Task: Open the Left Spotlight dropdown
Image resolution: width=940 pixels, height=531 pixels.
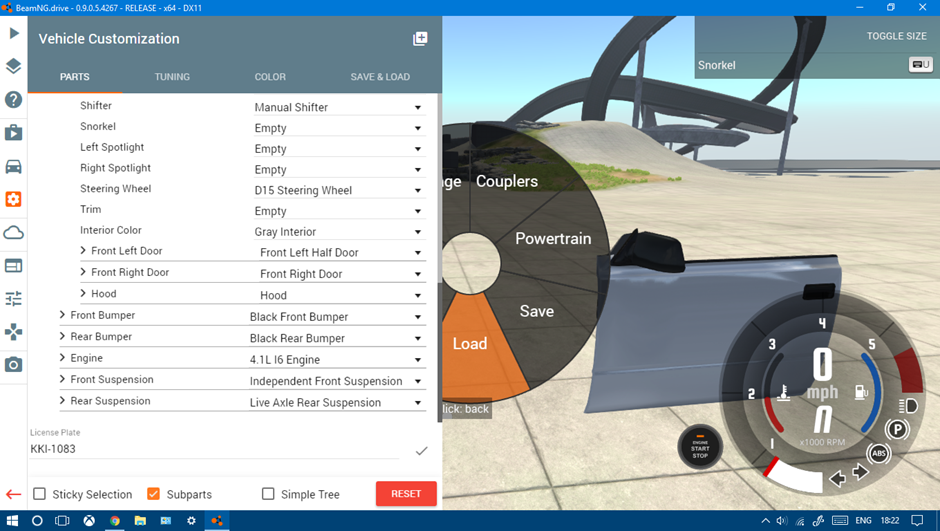Action: pos(339,149)
